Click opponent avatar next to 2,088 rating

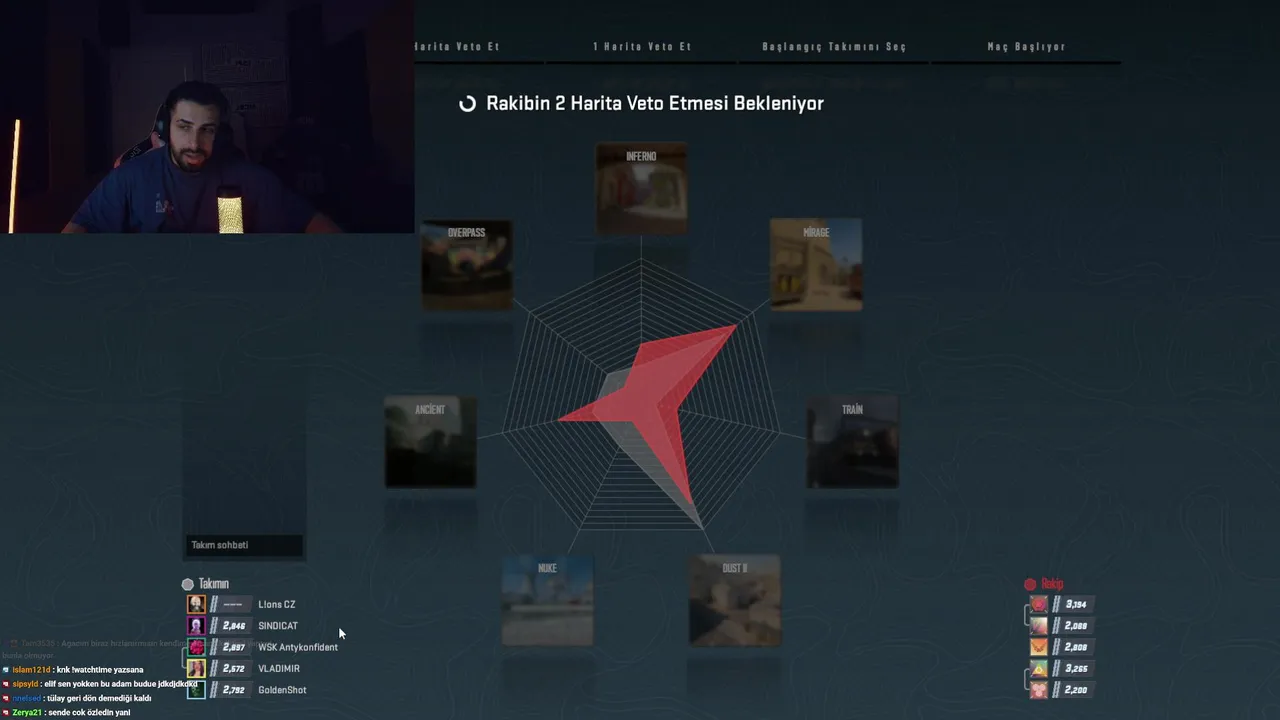pos(1039,626)
